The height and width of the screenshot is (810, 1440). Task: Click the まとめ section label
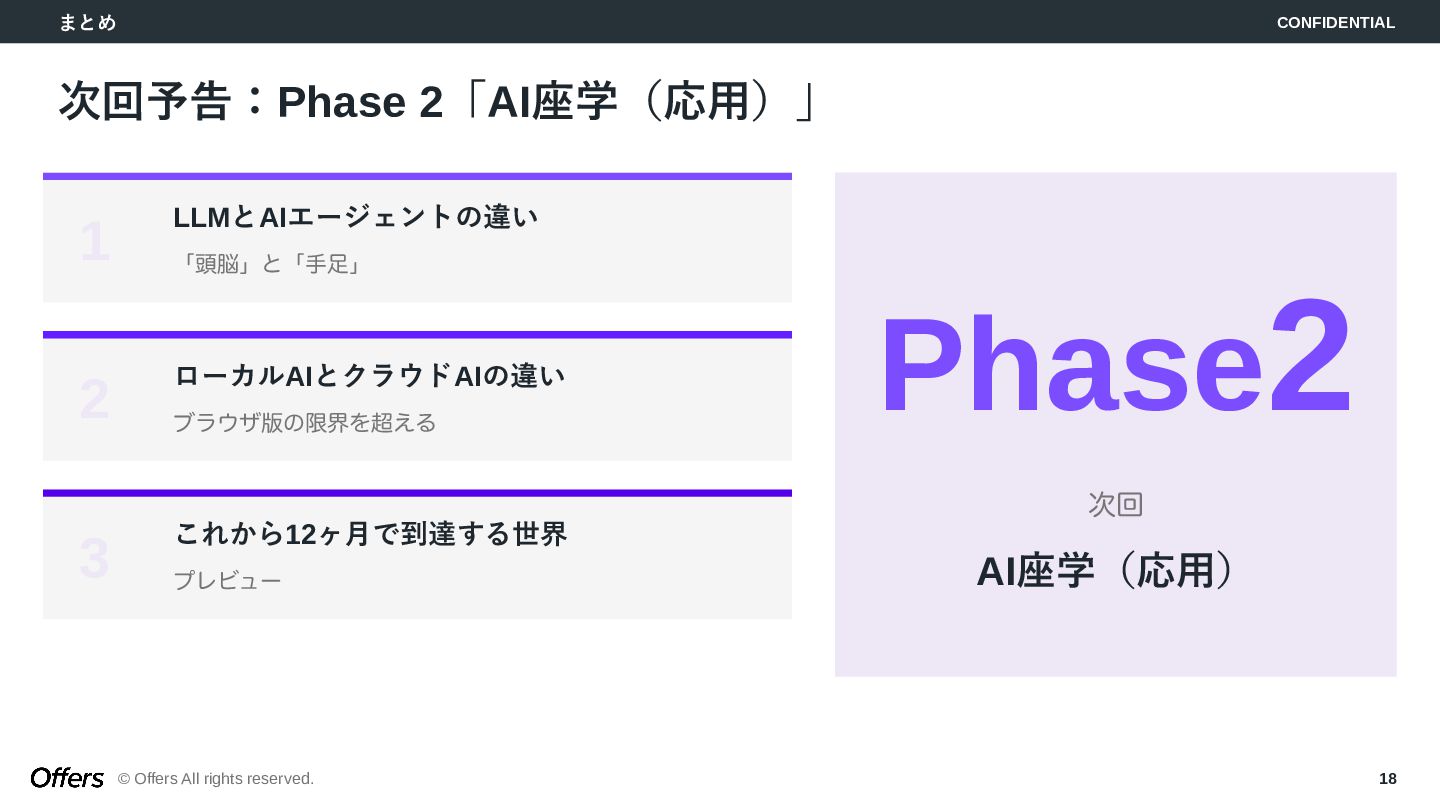point(88,22)
